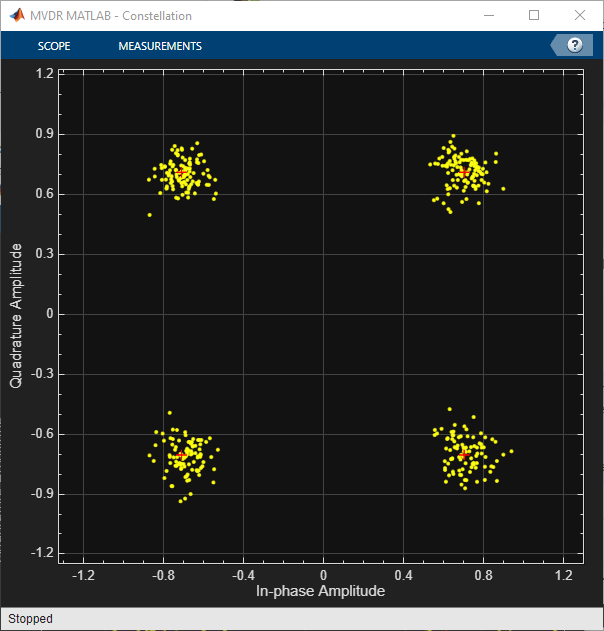Minimize the Constellation window

tap(489, 15)
